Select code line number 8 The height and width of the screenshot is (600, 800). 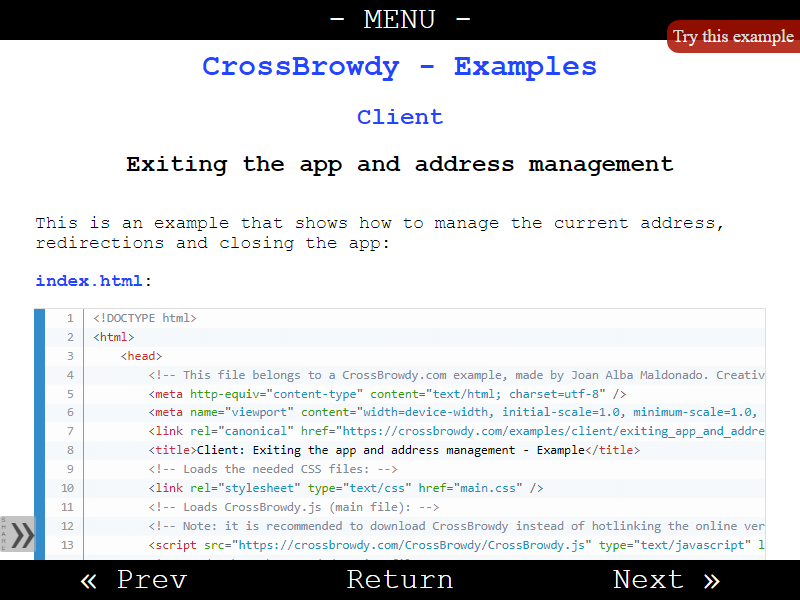point(70,450)
